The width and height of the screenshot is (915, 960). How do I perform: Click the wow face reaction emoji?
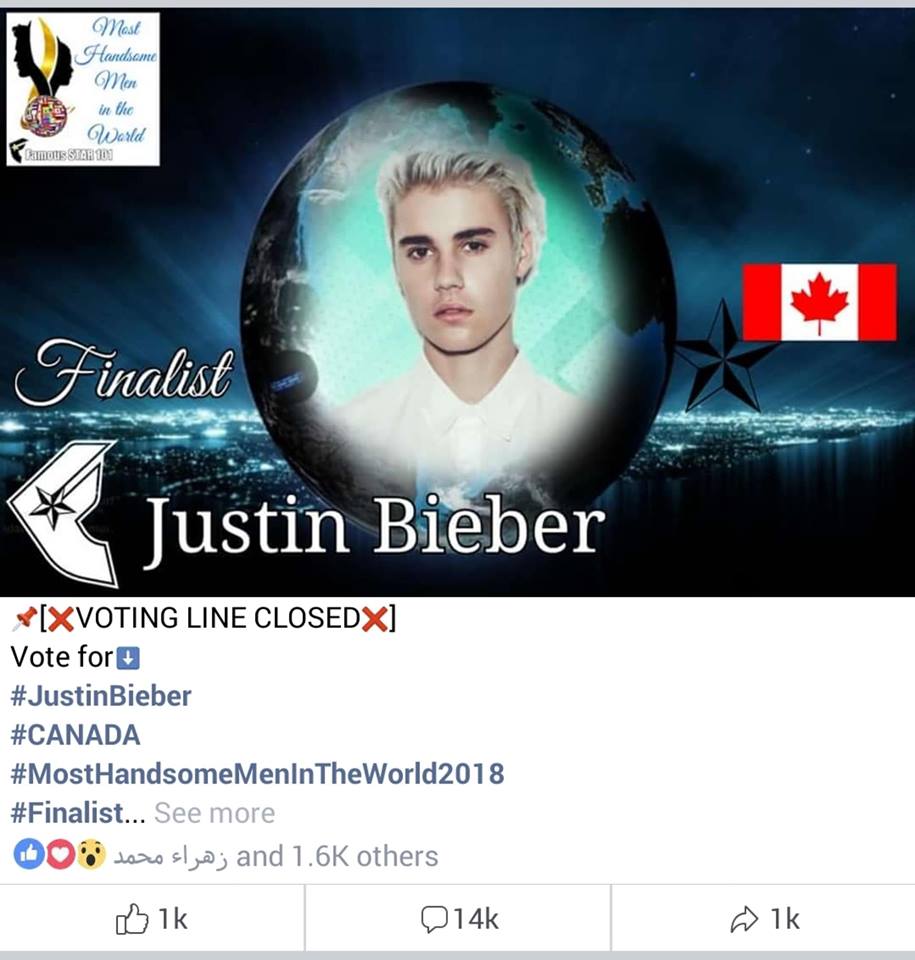coord(91,855)
